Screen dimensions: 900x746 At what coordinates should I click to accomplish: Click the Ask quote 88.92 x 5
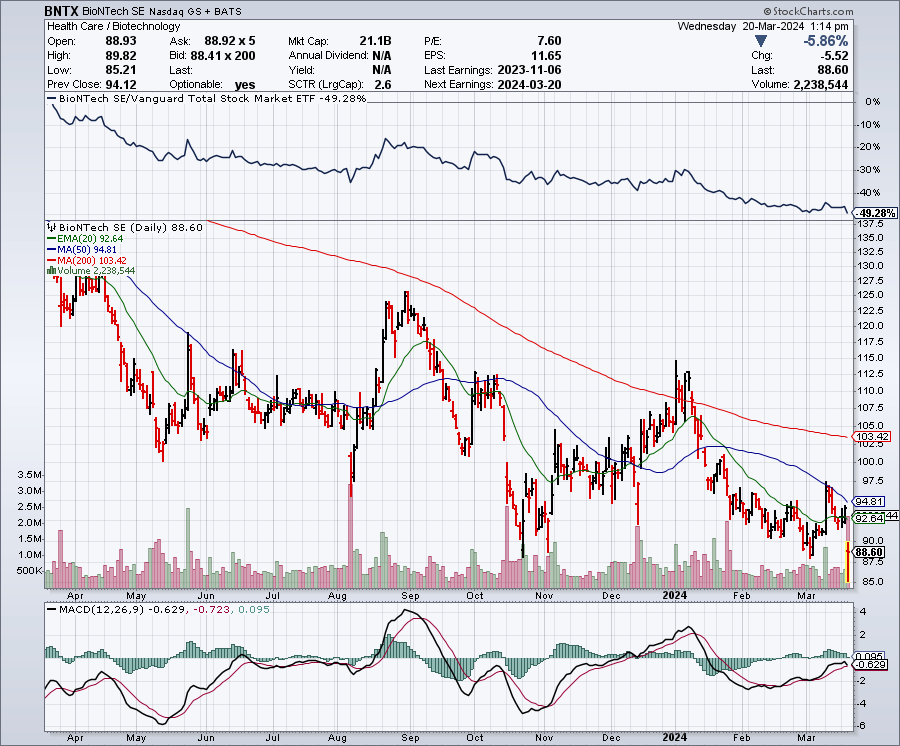(230, 41)
